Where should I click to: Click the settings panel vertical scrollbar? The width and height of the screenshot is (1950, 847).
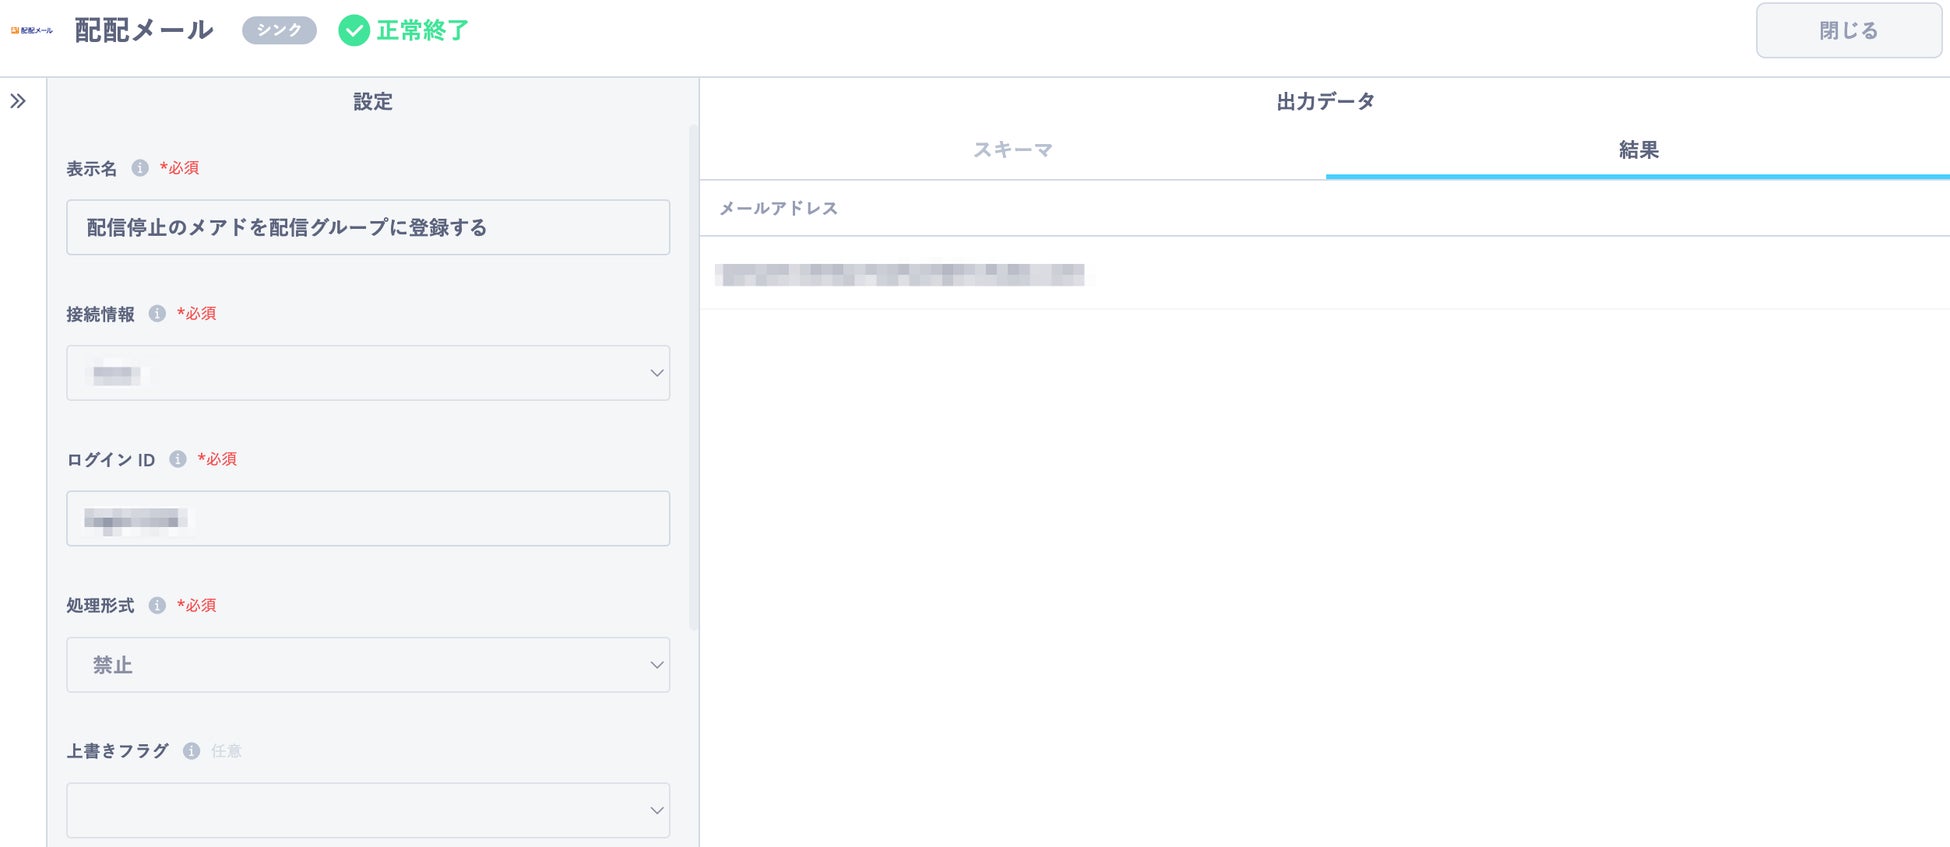(694, 378)
